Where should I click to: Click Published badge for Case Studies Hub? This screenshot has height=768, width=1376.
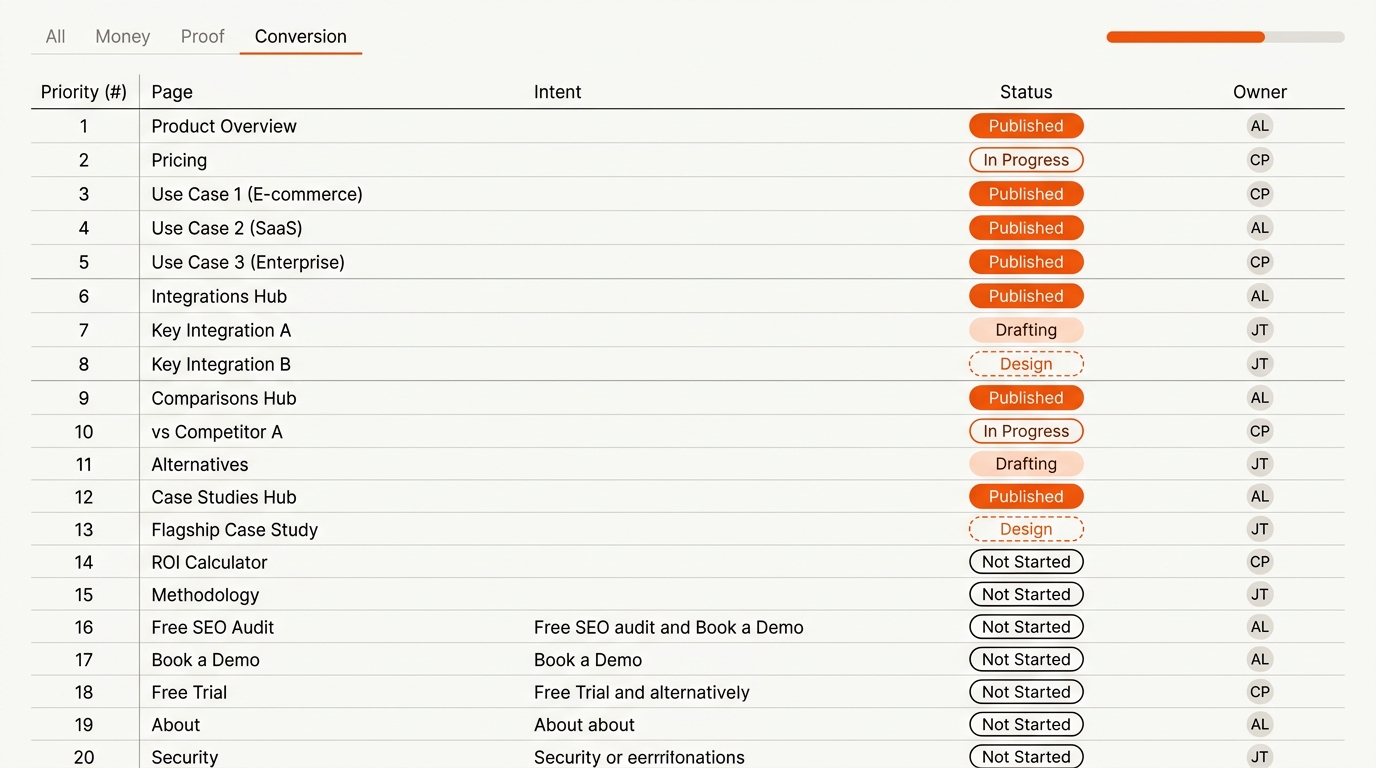[1026, 496]
